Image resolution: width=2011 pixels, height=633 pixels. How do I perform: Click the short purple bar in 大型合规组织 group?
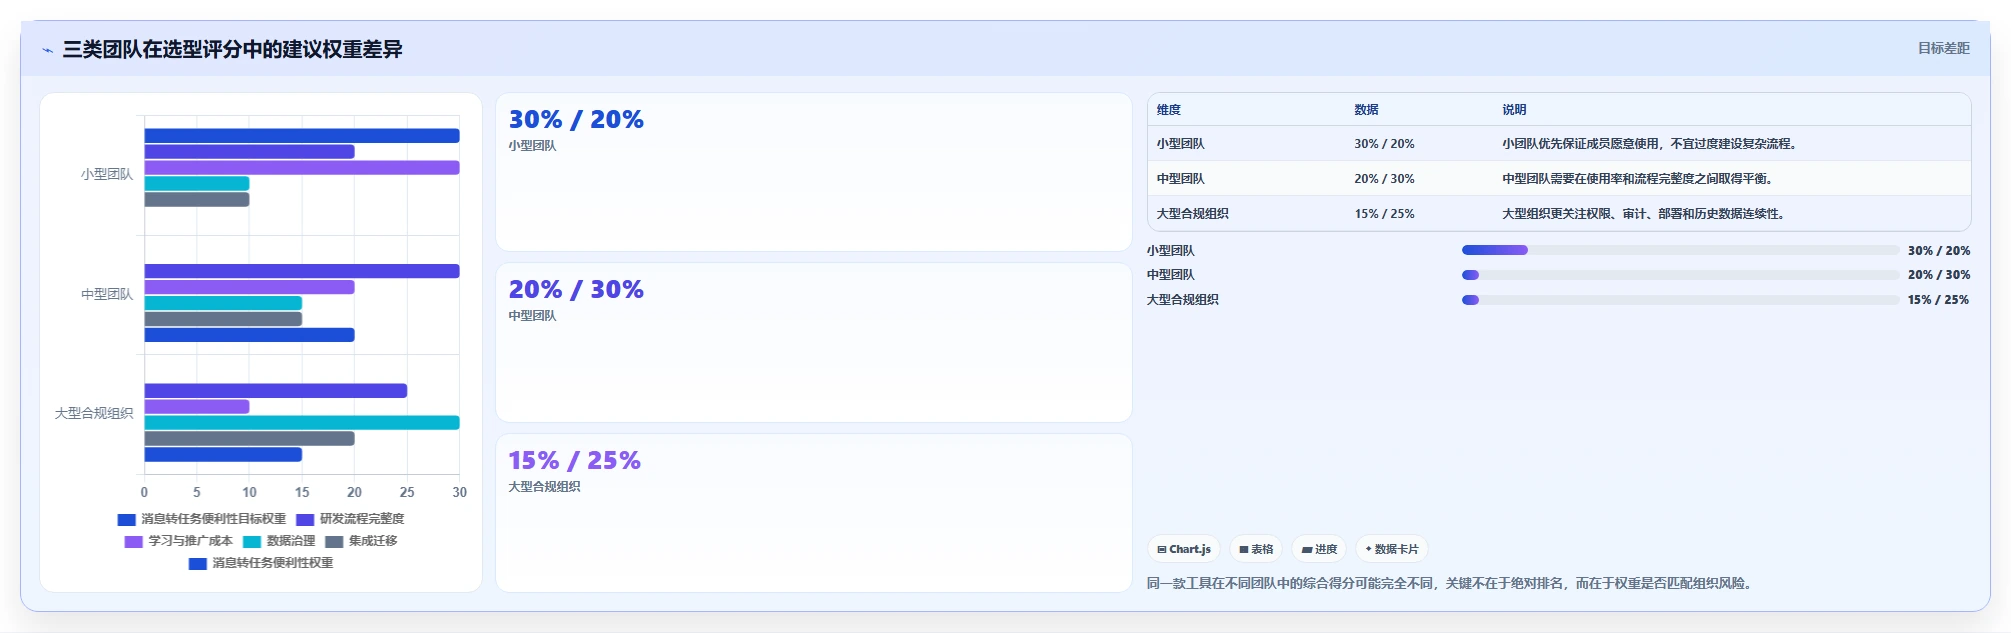click(x=197, y=407)
